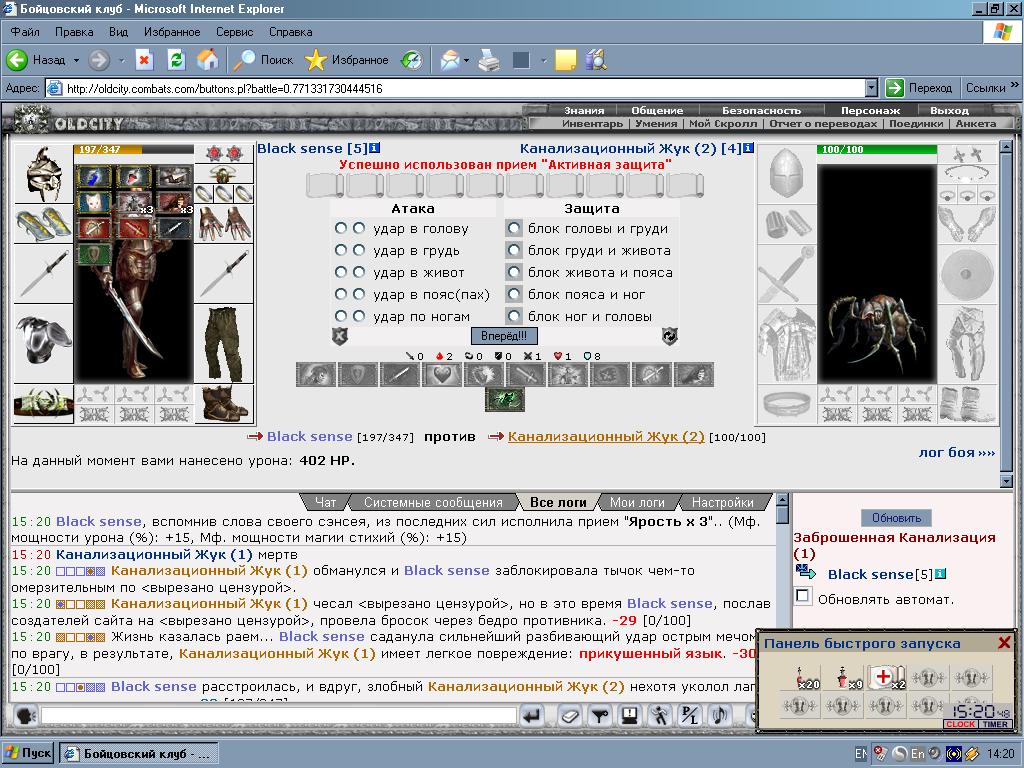Expand the address bar URL dropdown
The width and height of the screenshot is (1024, 768).
871,88
